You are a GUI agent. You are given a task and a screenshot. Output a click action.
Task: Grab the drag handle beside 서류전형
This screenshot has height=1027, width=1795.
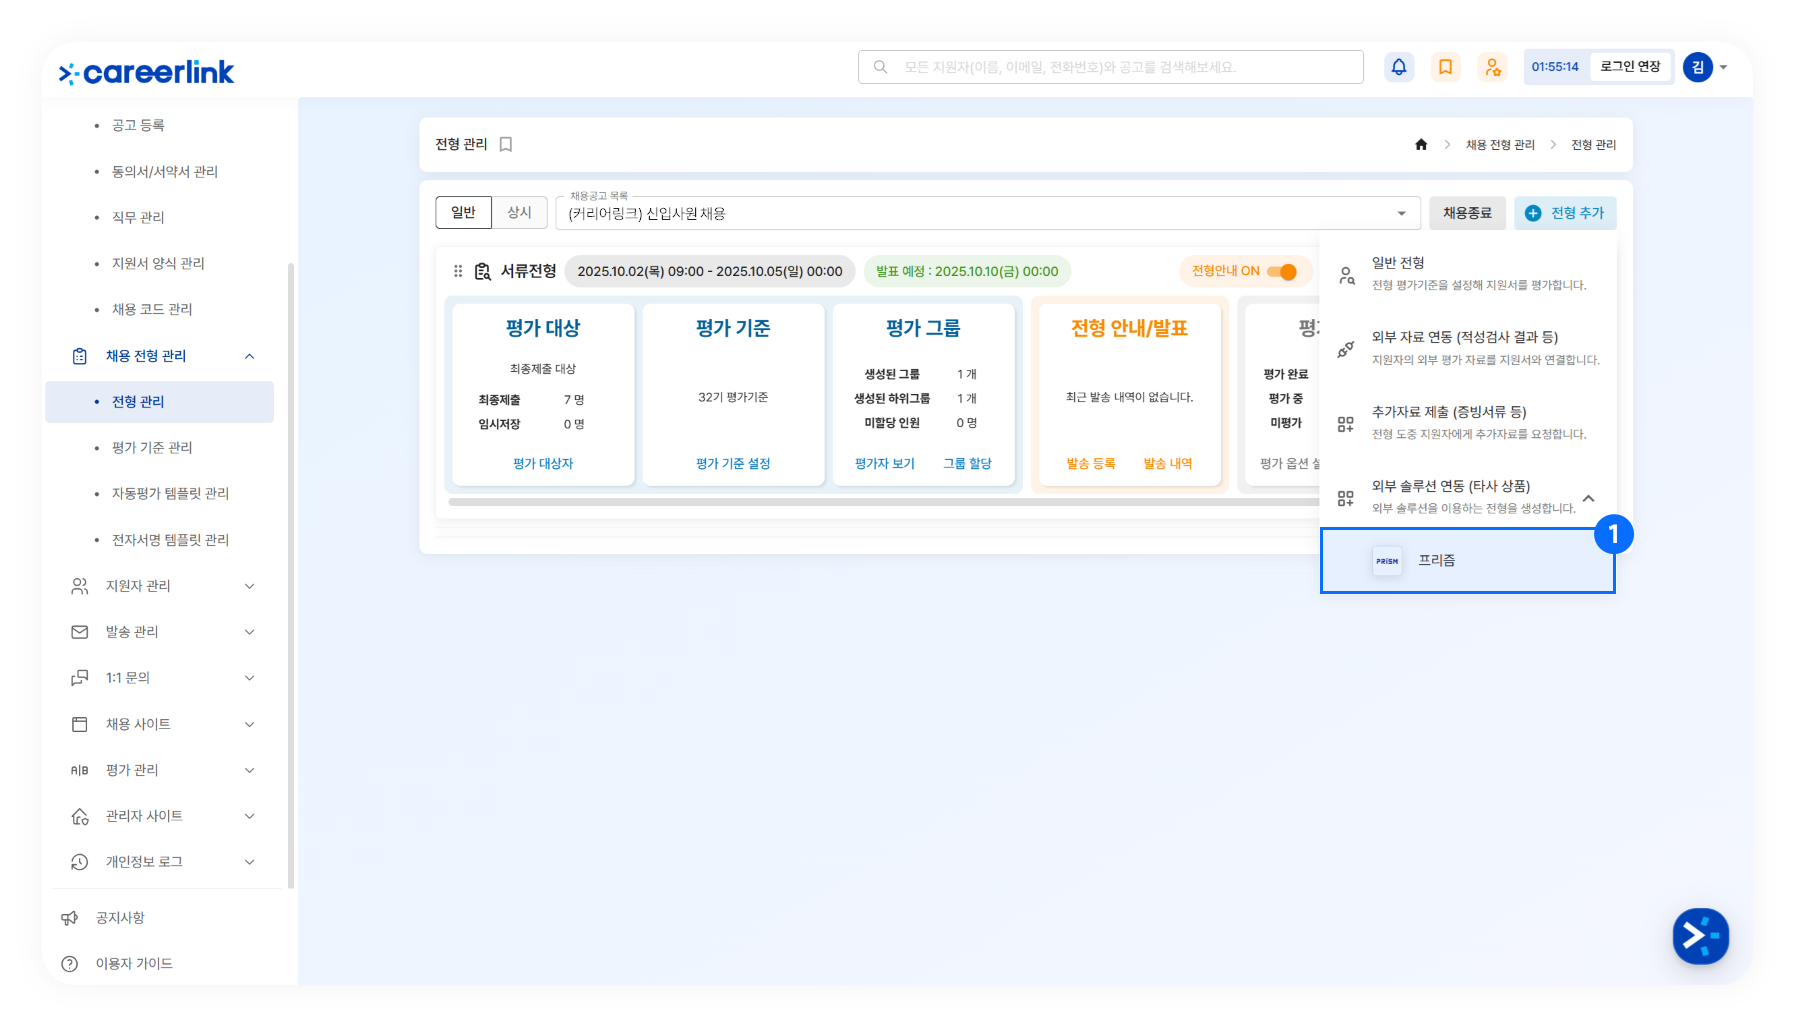coord(458,271)
